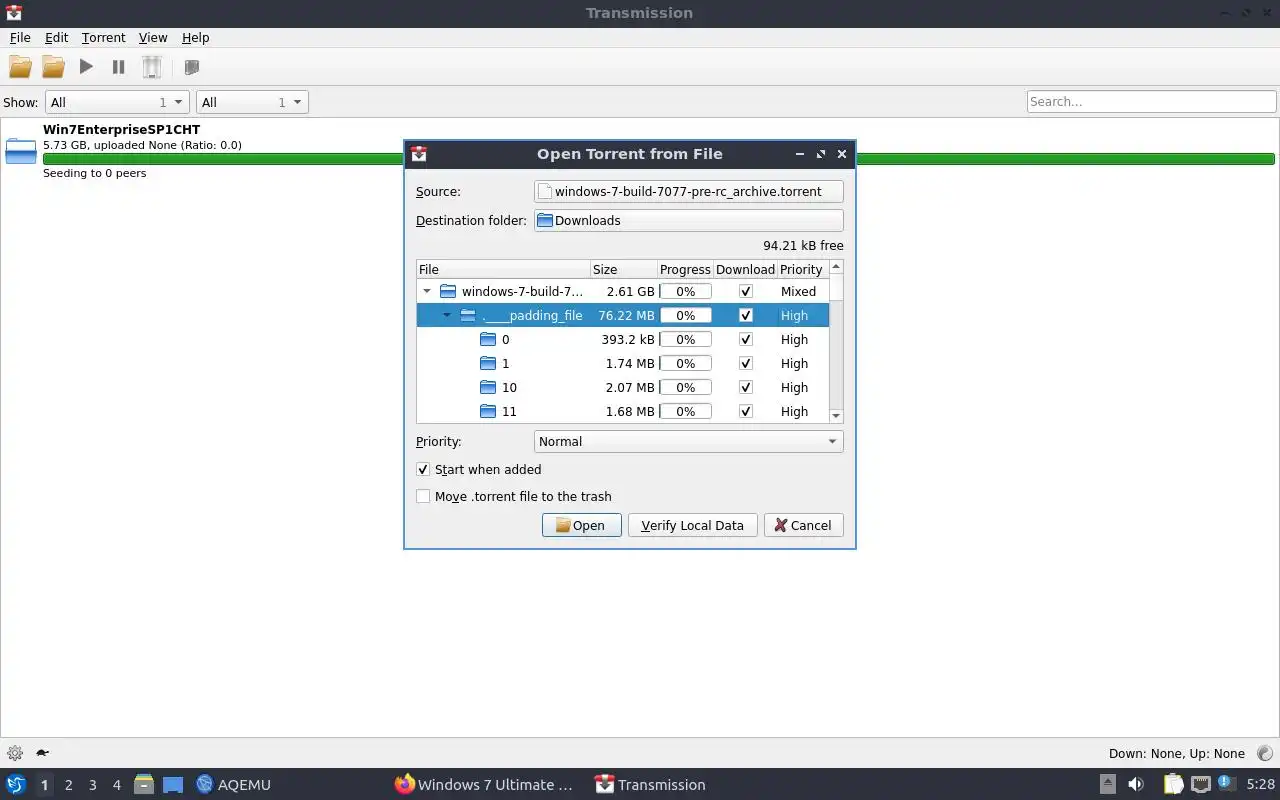Collapse the windows-7-build tree node
This screenshot has height=800, width=1280.
(x=427, y=291)
